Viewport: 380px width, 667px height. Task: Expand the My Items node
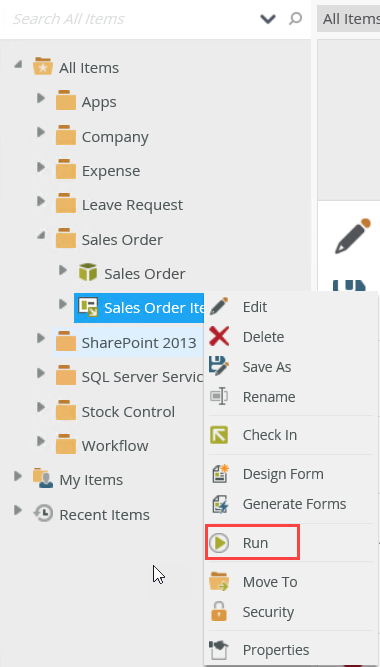coord(18,476)
